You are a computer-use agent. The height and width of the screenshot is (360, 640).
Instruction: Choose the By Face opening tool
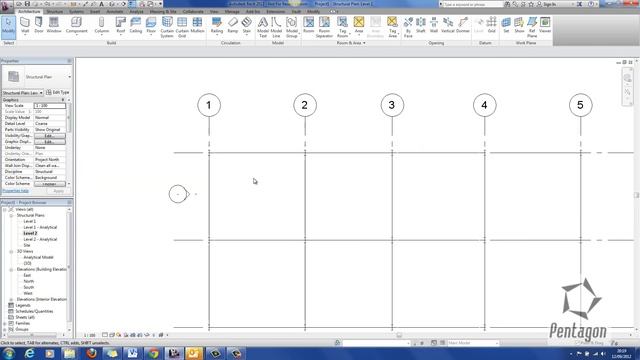coord(408,27)
